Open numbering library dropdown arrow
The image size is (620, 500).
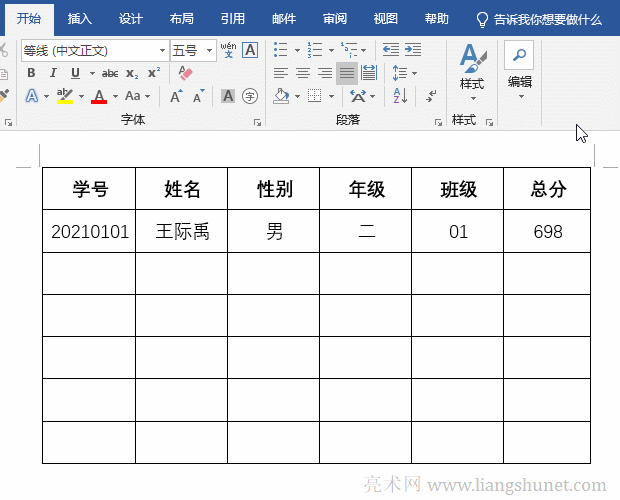(331, 51)
